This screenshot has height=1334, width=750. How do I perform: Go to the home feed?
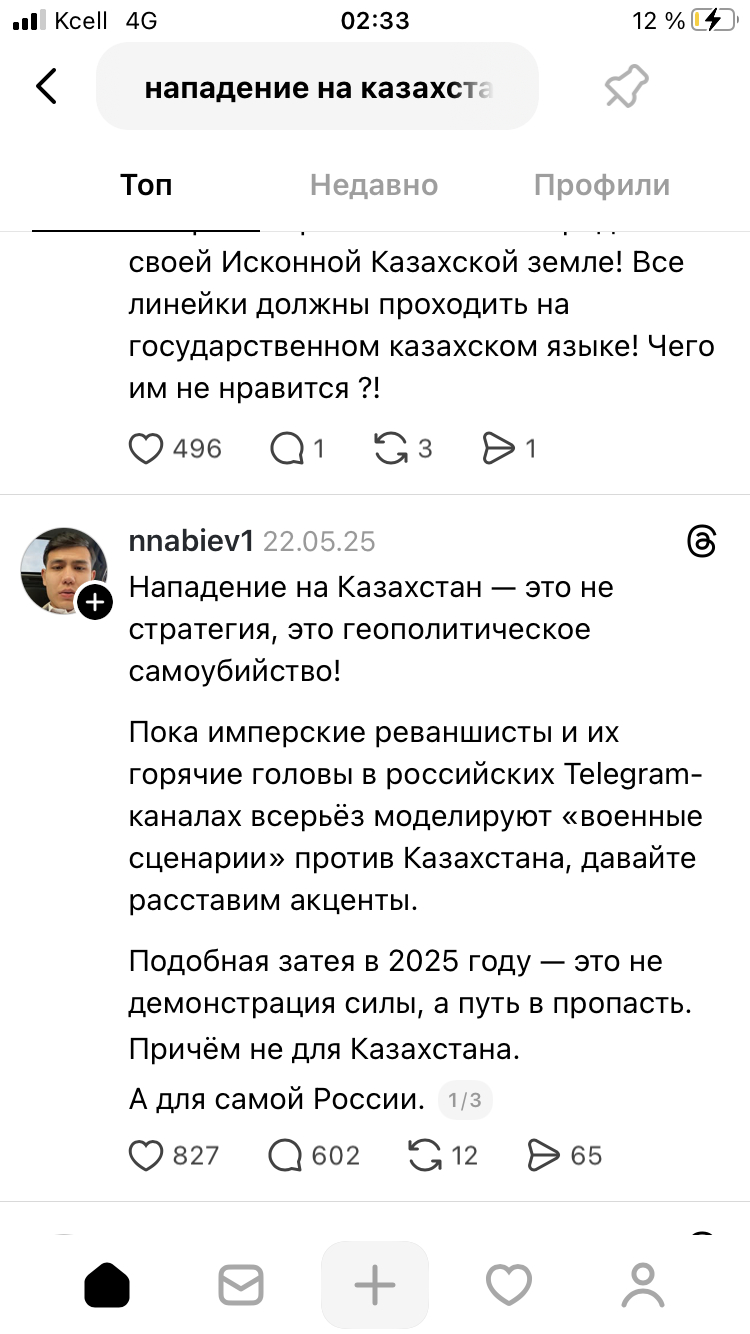pos(107,1284)
